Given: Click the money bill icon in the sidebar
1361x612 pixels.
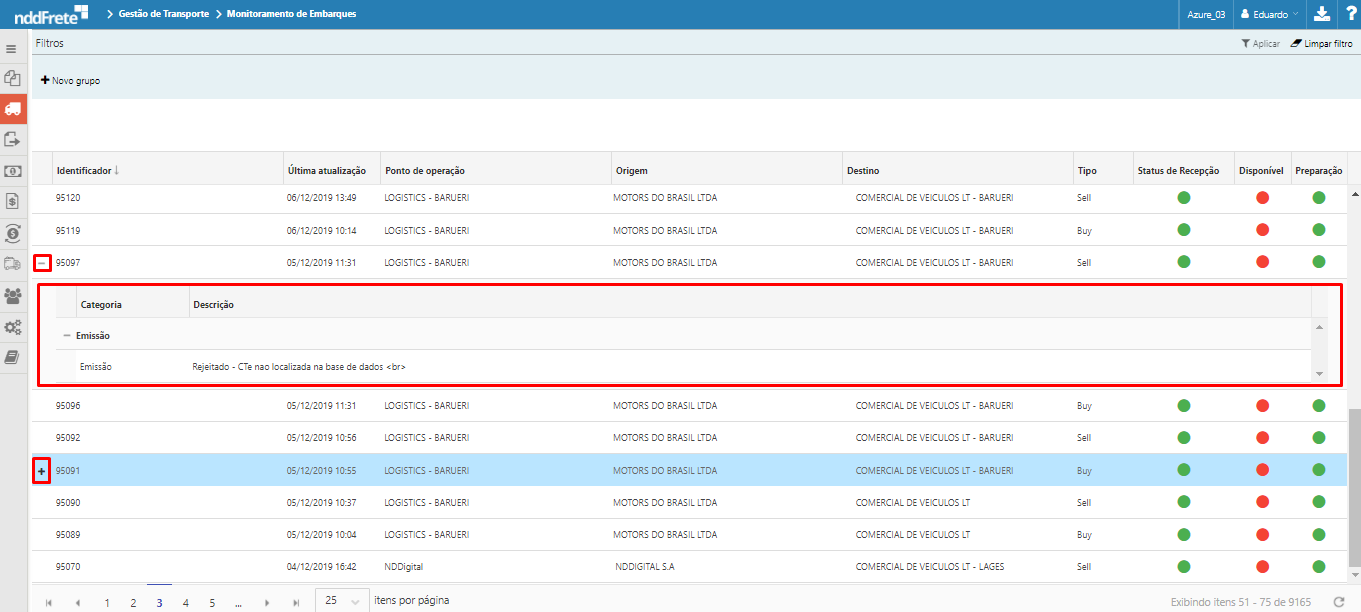Looking at the screenshot, I should click(13, 171).
